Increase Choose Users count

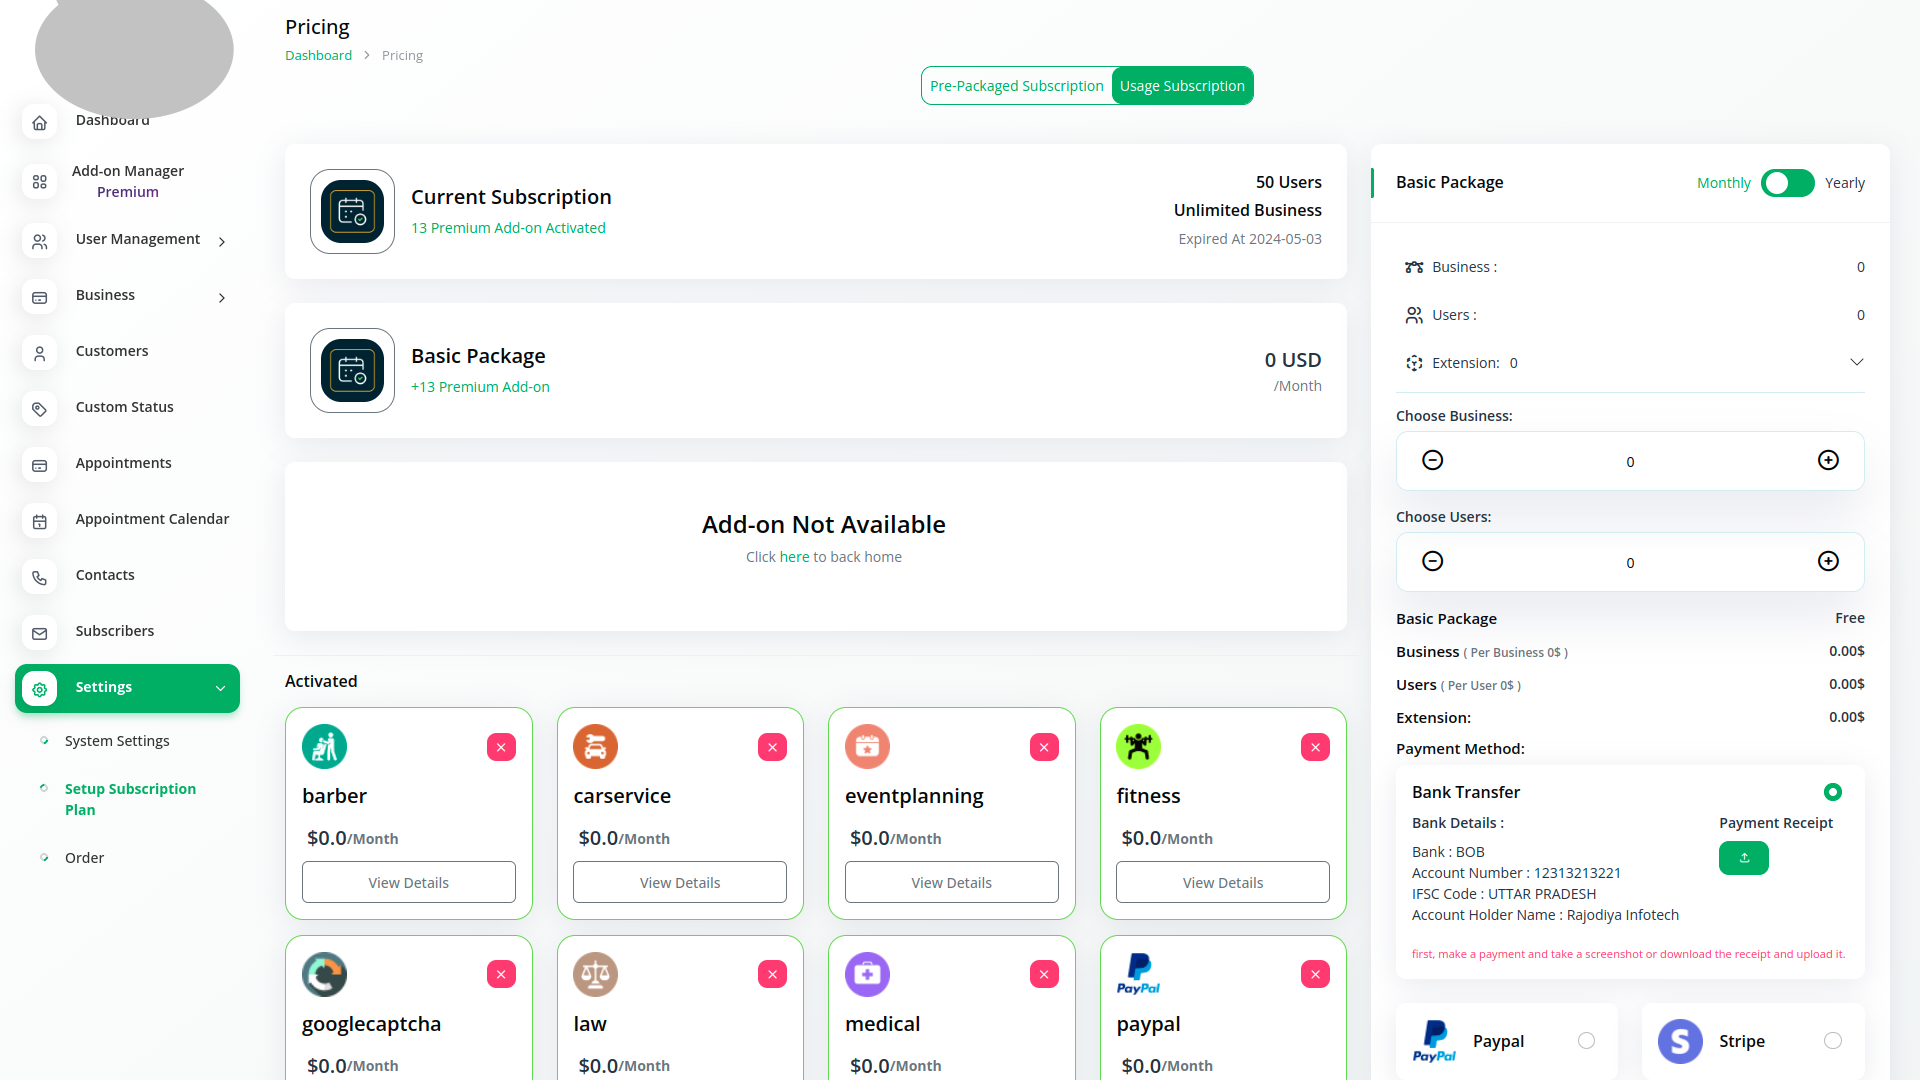tap(1828, 561)
